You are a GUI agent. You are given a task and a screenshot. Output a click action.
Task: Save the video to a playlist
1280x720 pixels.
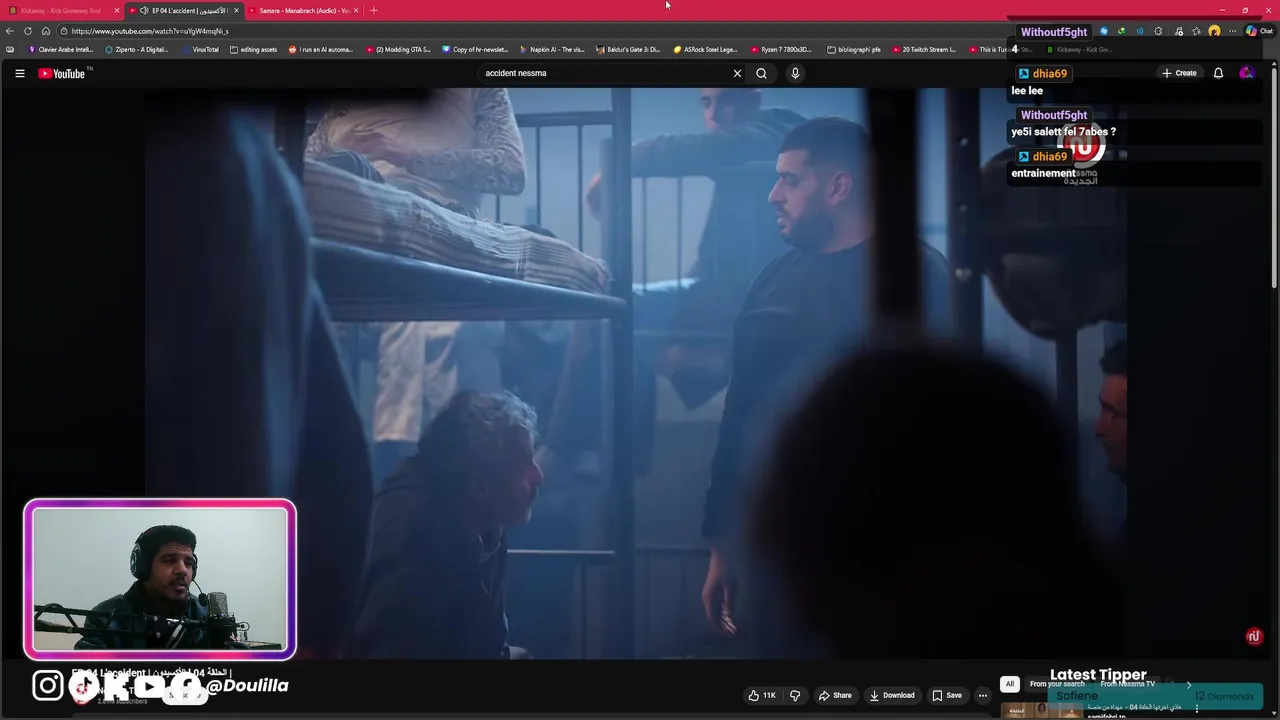pyautogui.click(x=947, y=695)
